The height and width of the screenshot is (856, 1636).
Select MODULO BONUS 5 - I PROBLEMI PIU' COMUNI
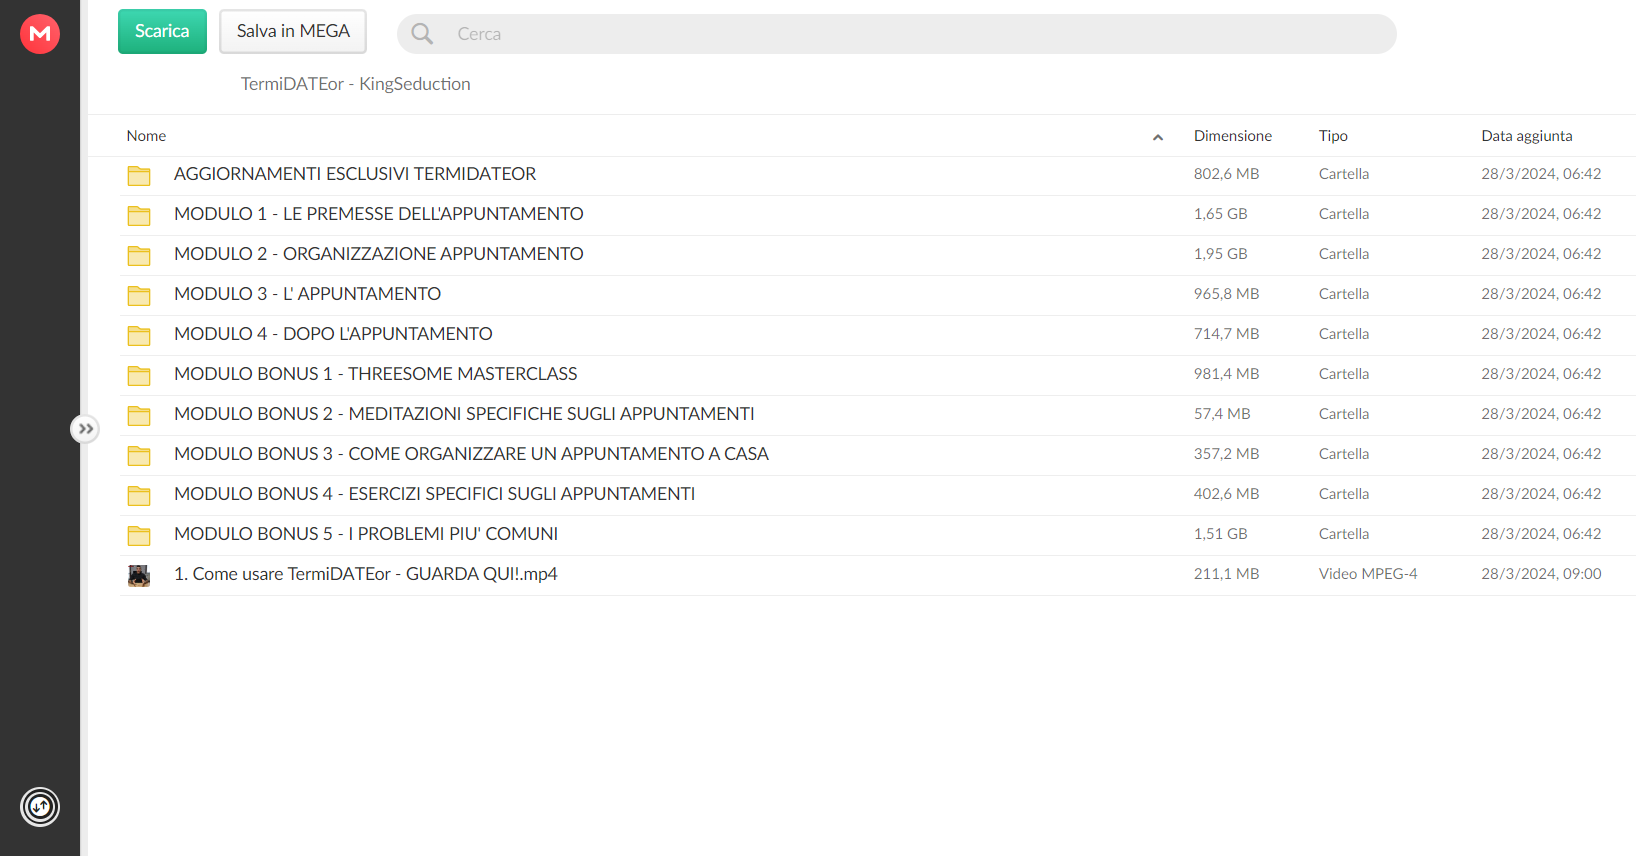point(366,534)
